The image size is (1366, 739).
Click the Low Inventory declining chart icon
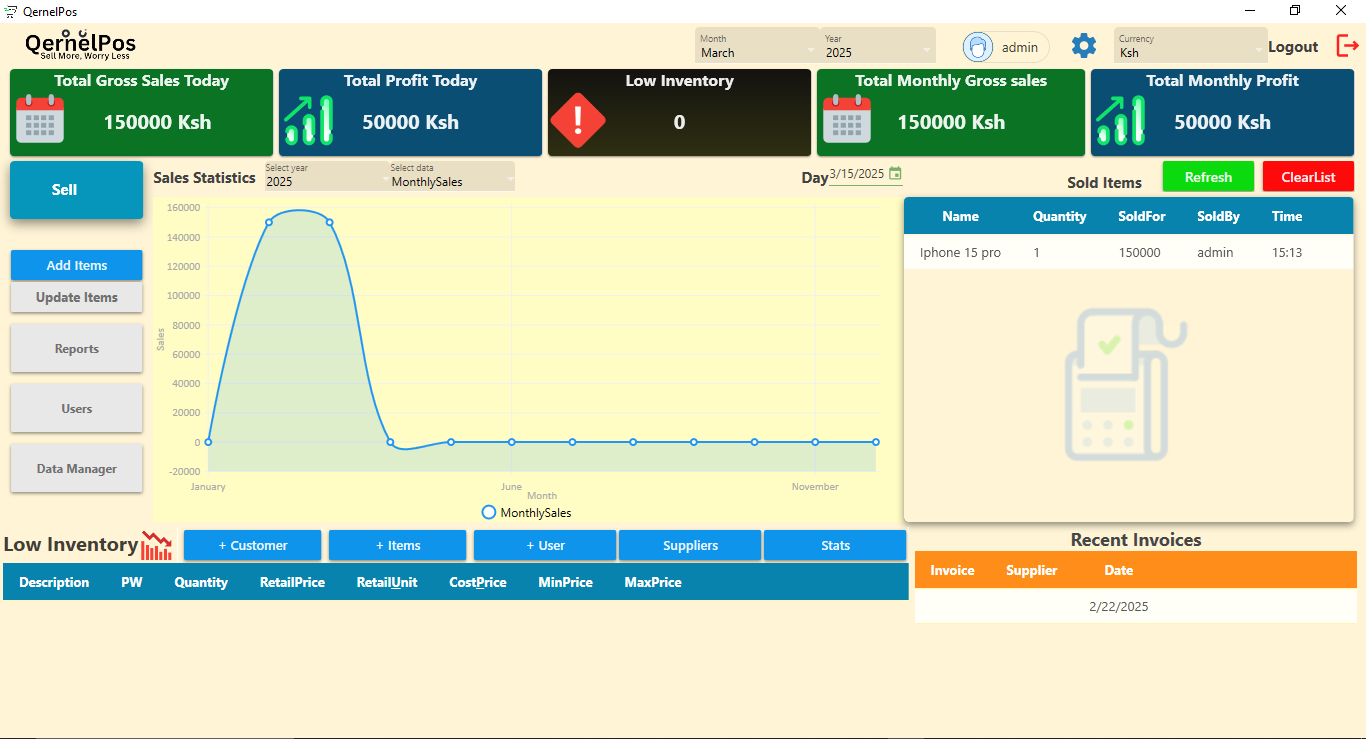click(x=156, y=546)
